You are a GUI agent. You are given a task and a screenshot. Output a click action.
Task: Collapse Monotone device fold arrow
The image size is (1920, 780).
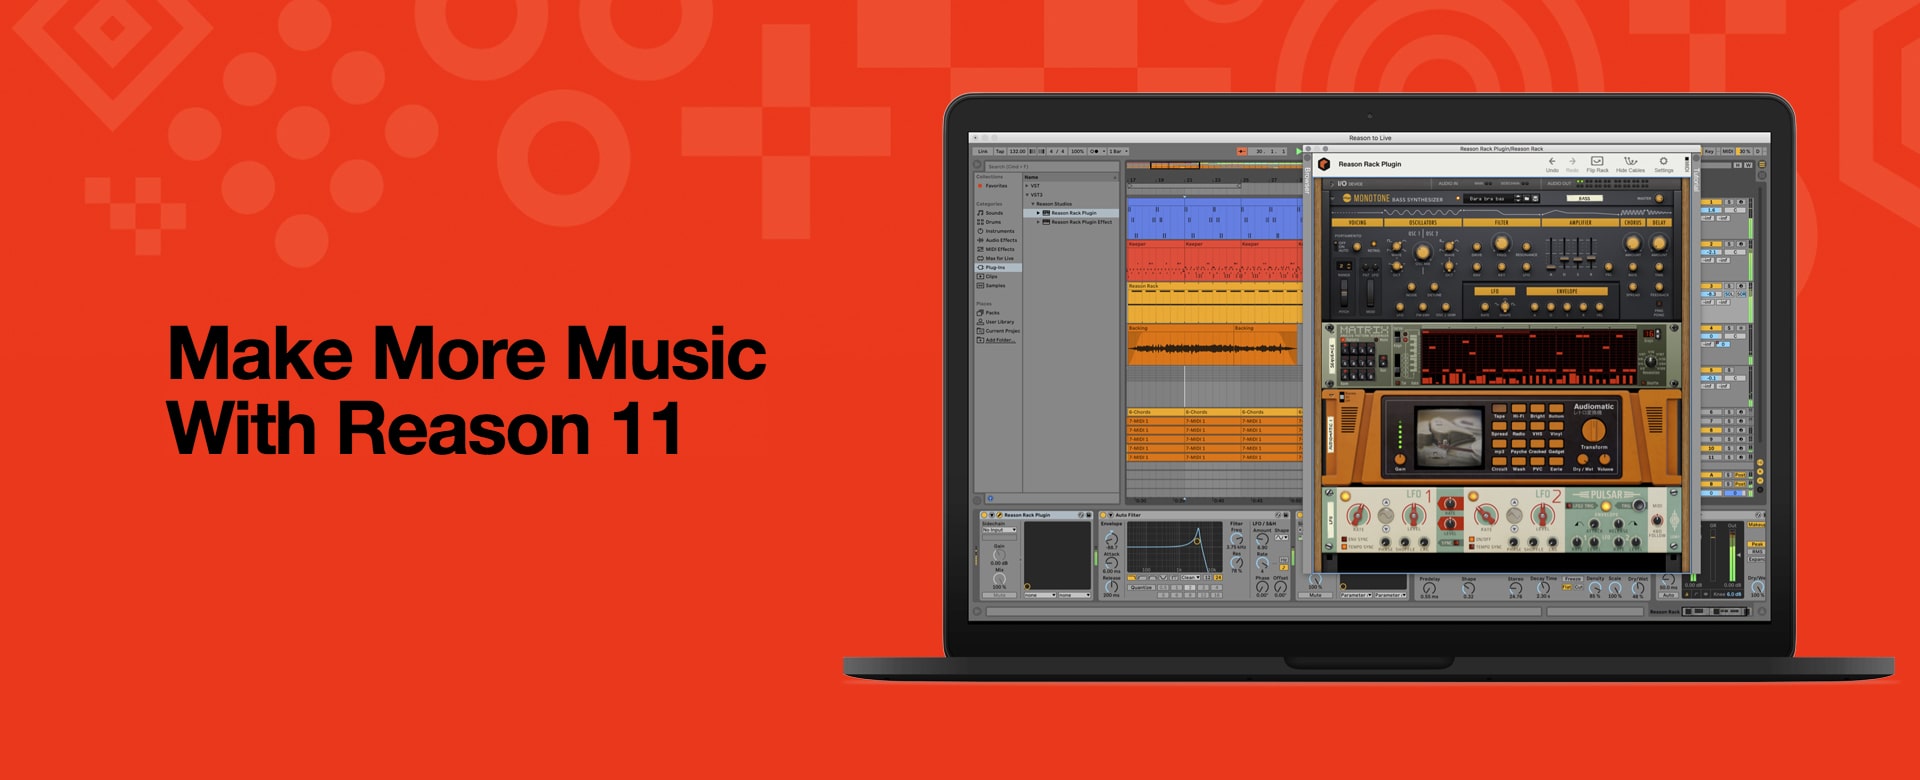click(1333, 198)
